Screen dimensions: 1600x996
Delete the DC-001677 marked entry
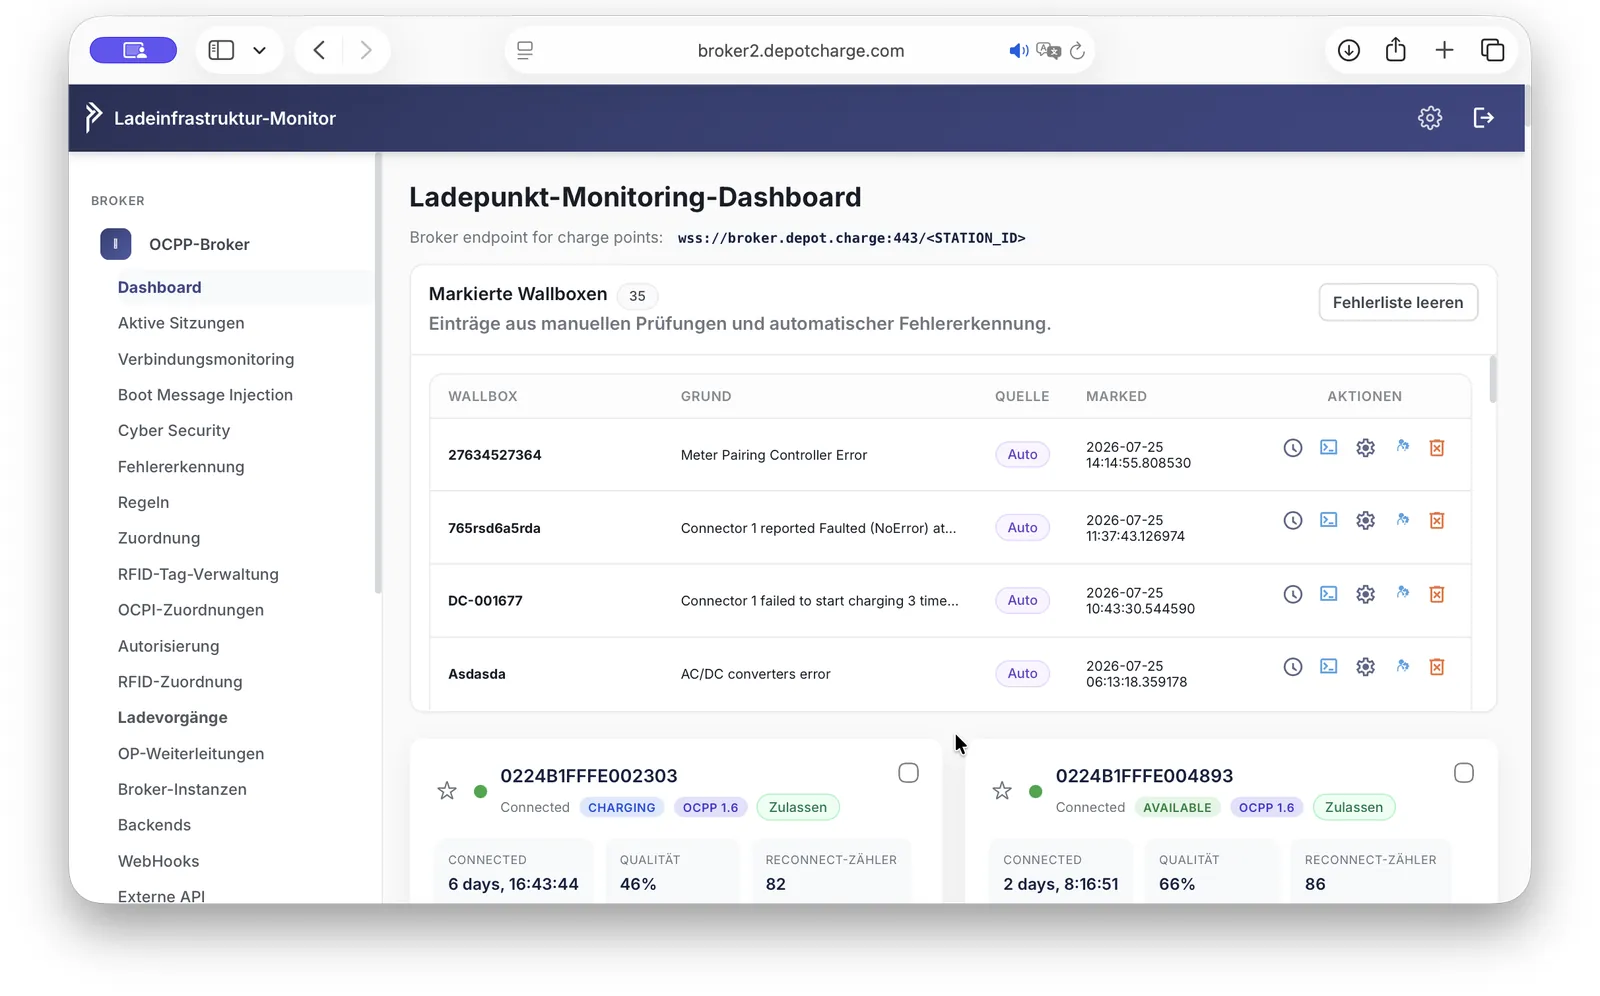[1437, 594]
